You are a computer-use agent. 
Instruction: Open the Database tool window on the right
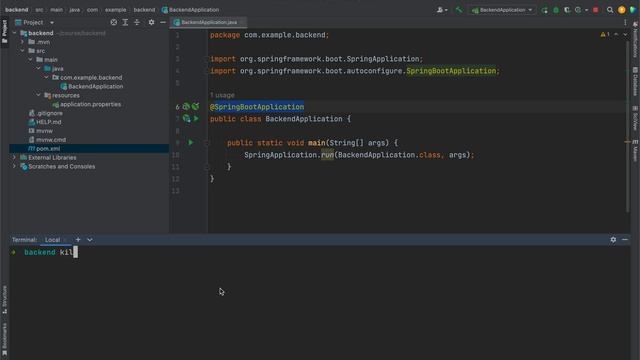pyautogui.click(x=635, y=81)
